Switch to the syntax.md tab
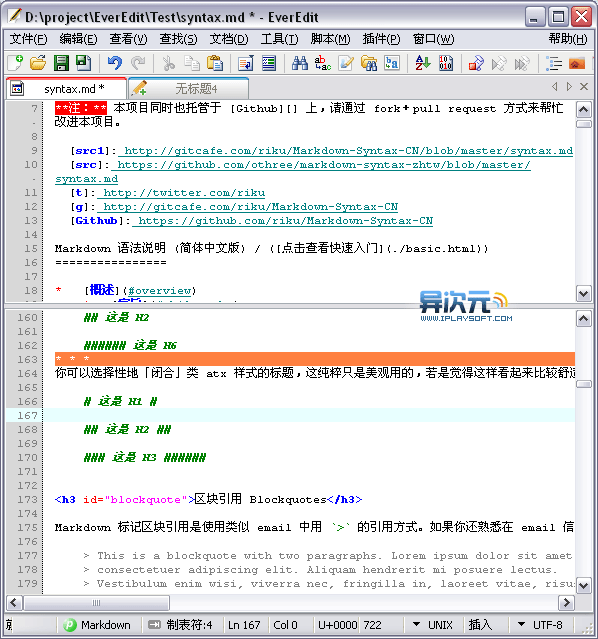 click(66, 88)
